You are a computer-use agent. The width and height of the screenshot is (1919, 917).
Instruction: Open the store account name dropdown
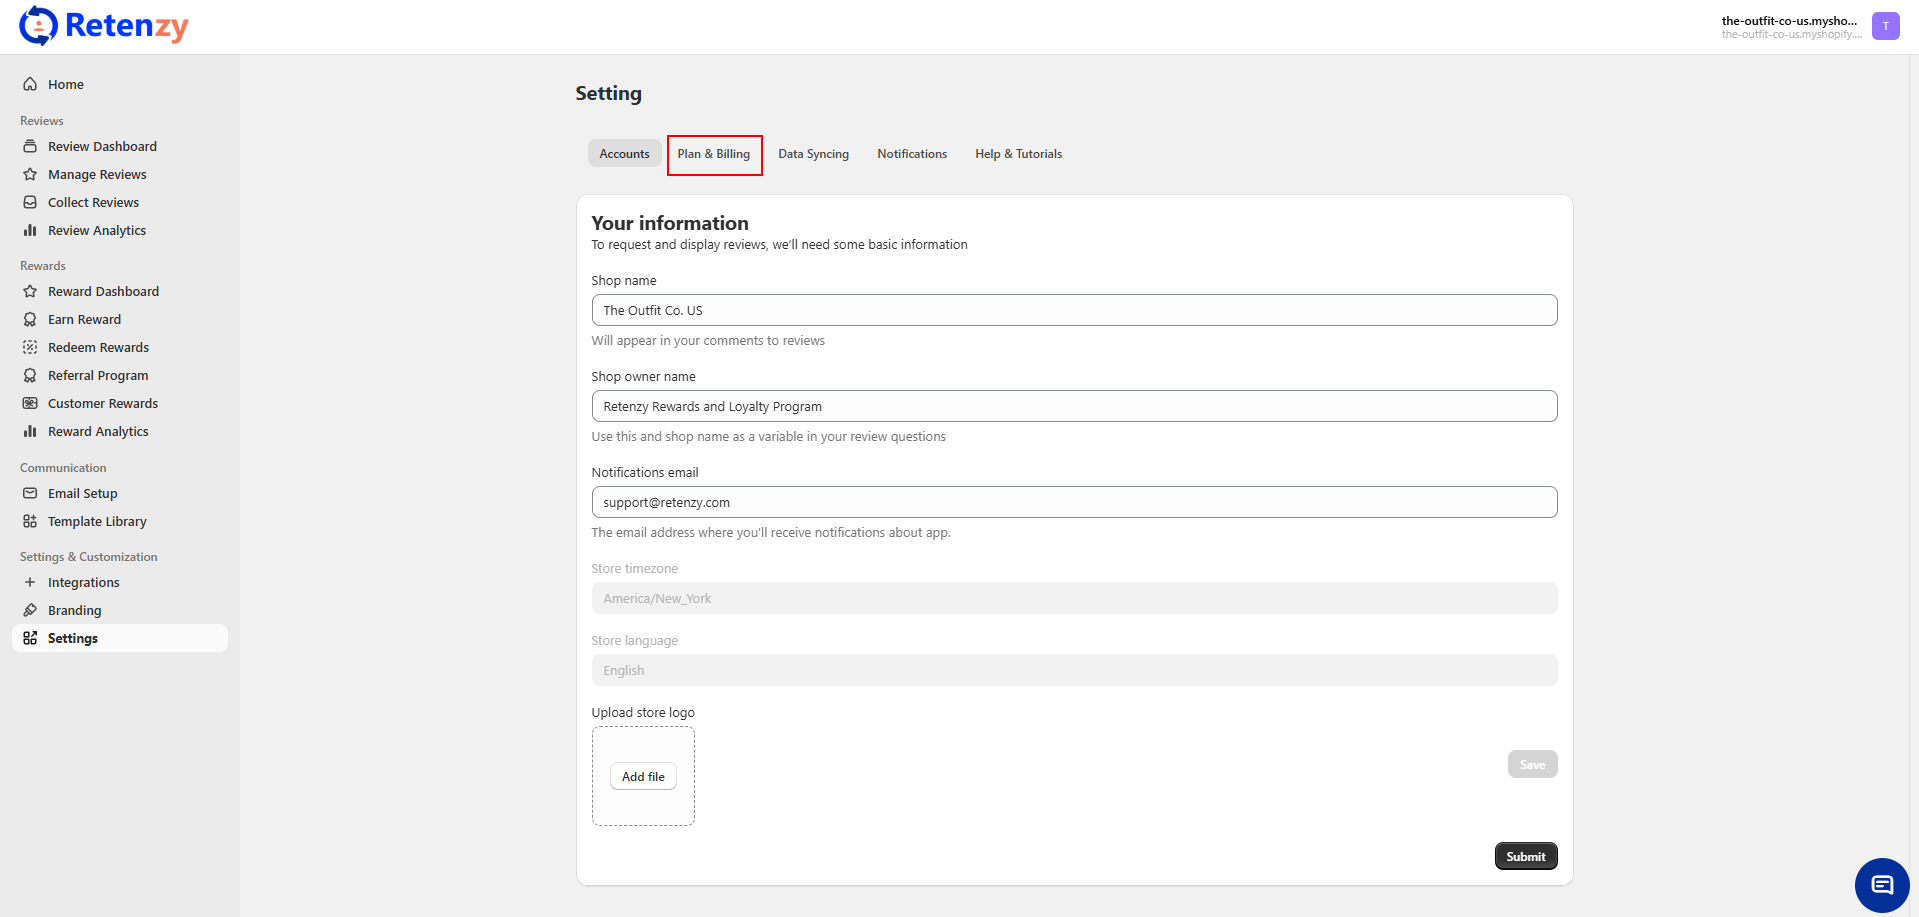tap(1789, 26)
